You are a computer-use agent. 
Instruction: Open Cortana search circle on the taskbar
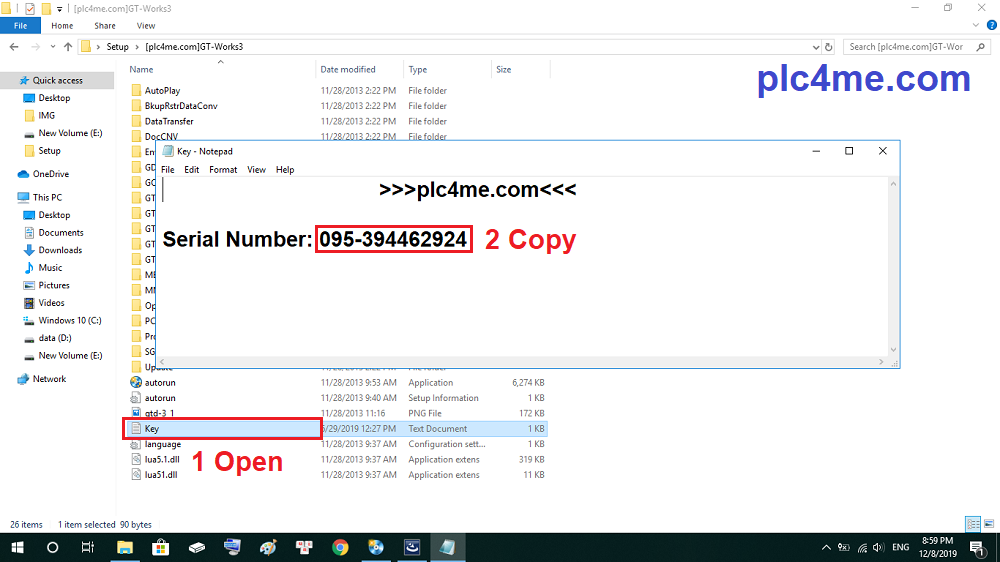52,547
